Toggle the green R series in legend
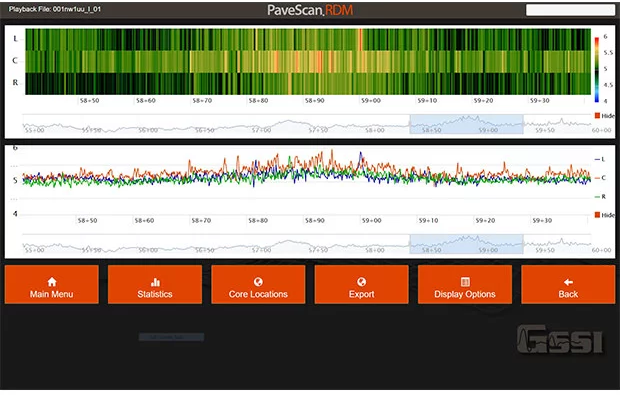This screenshot has width=620, height=397. point(600,197)
